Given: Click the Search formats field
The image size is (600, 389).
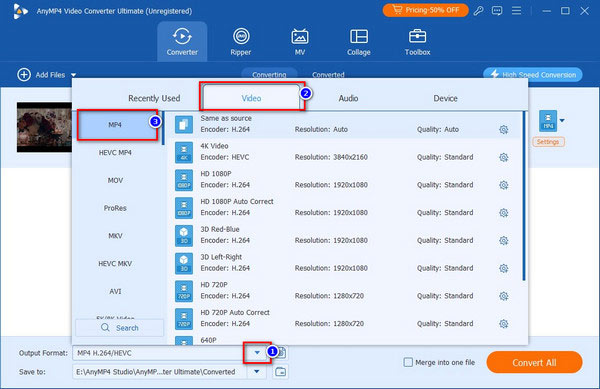Looking at the screenshot, I should (x=120, y=328).
